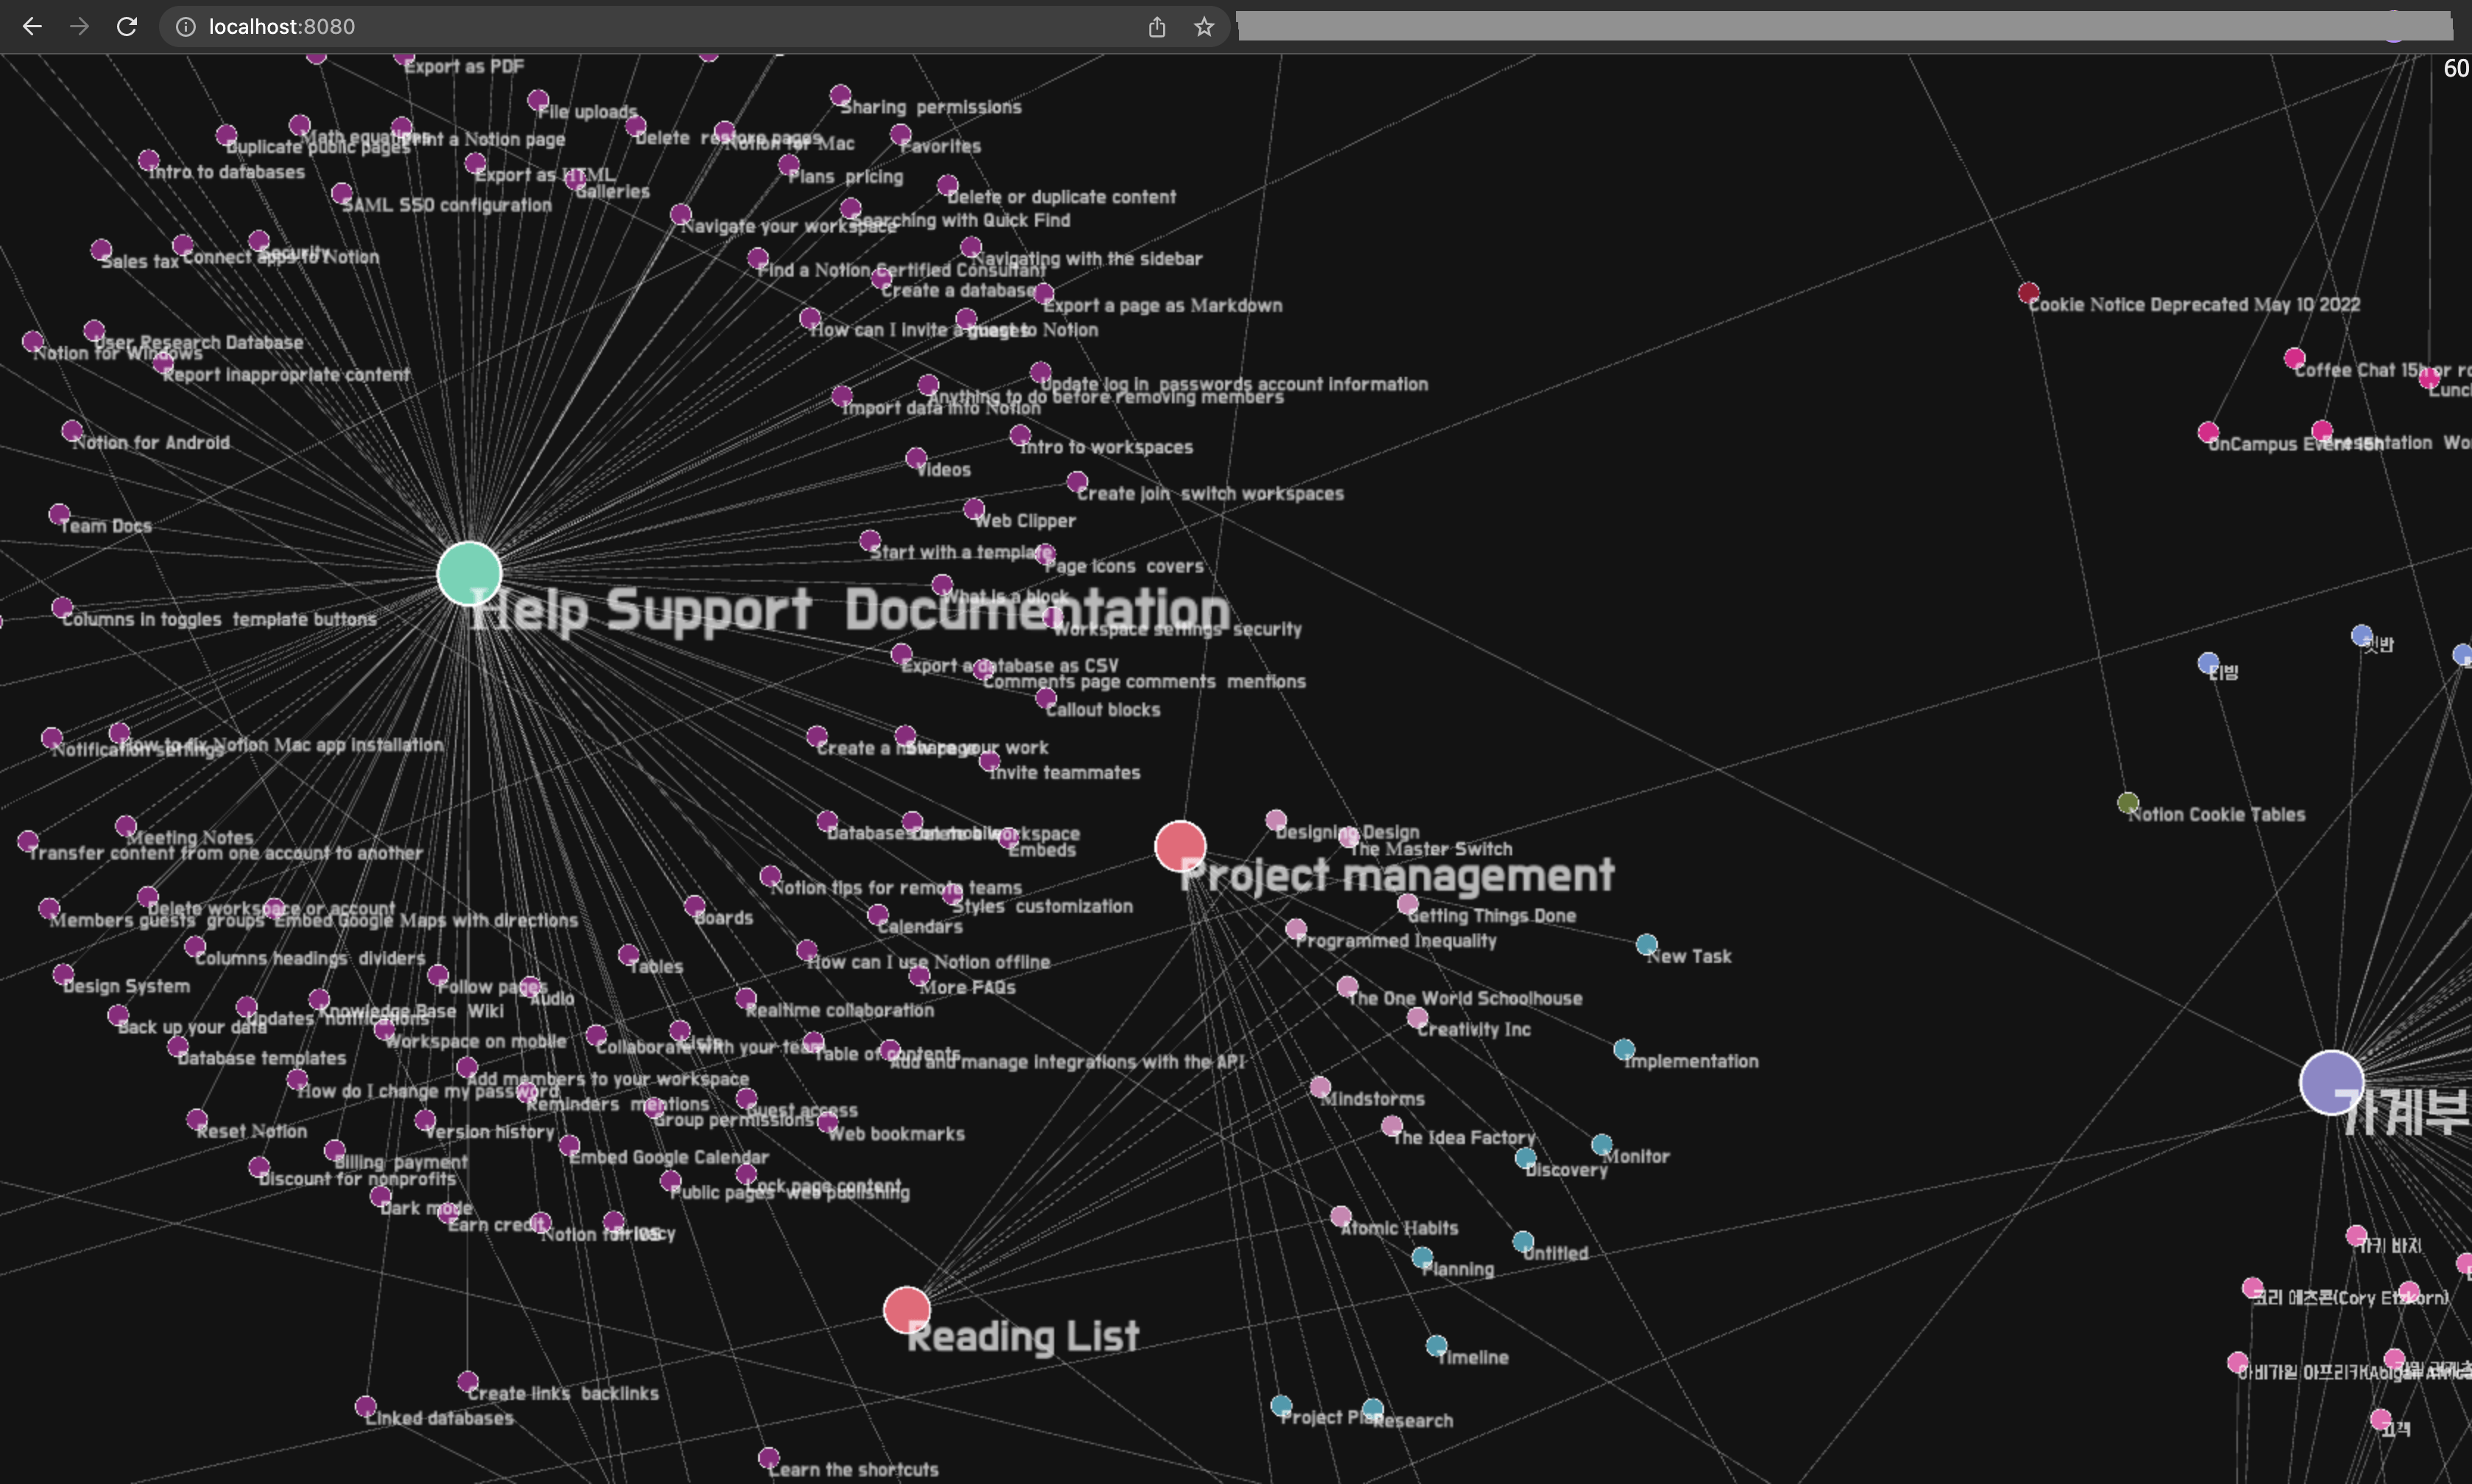This screenshot has width=2472, height=1484.
Task: Click the Cookie Notice Deprecated node
Action: pos(2028,293)
